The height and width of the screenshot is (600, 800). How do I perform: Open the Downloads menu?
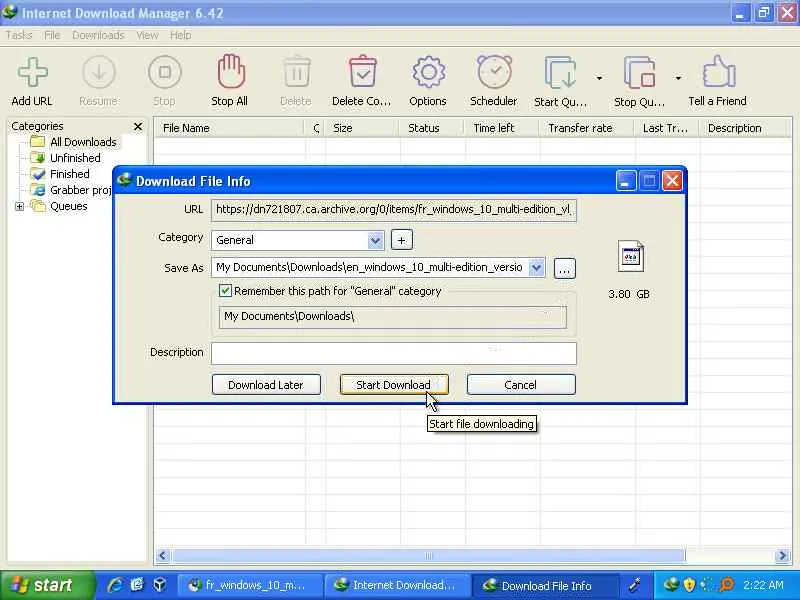[x=98, y=35]
